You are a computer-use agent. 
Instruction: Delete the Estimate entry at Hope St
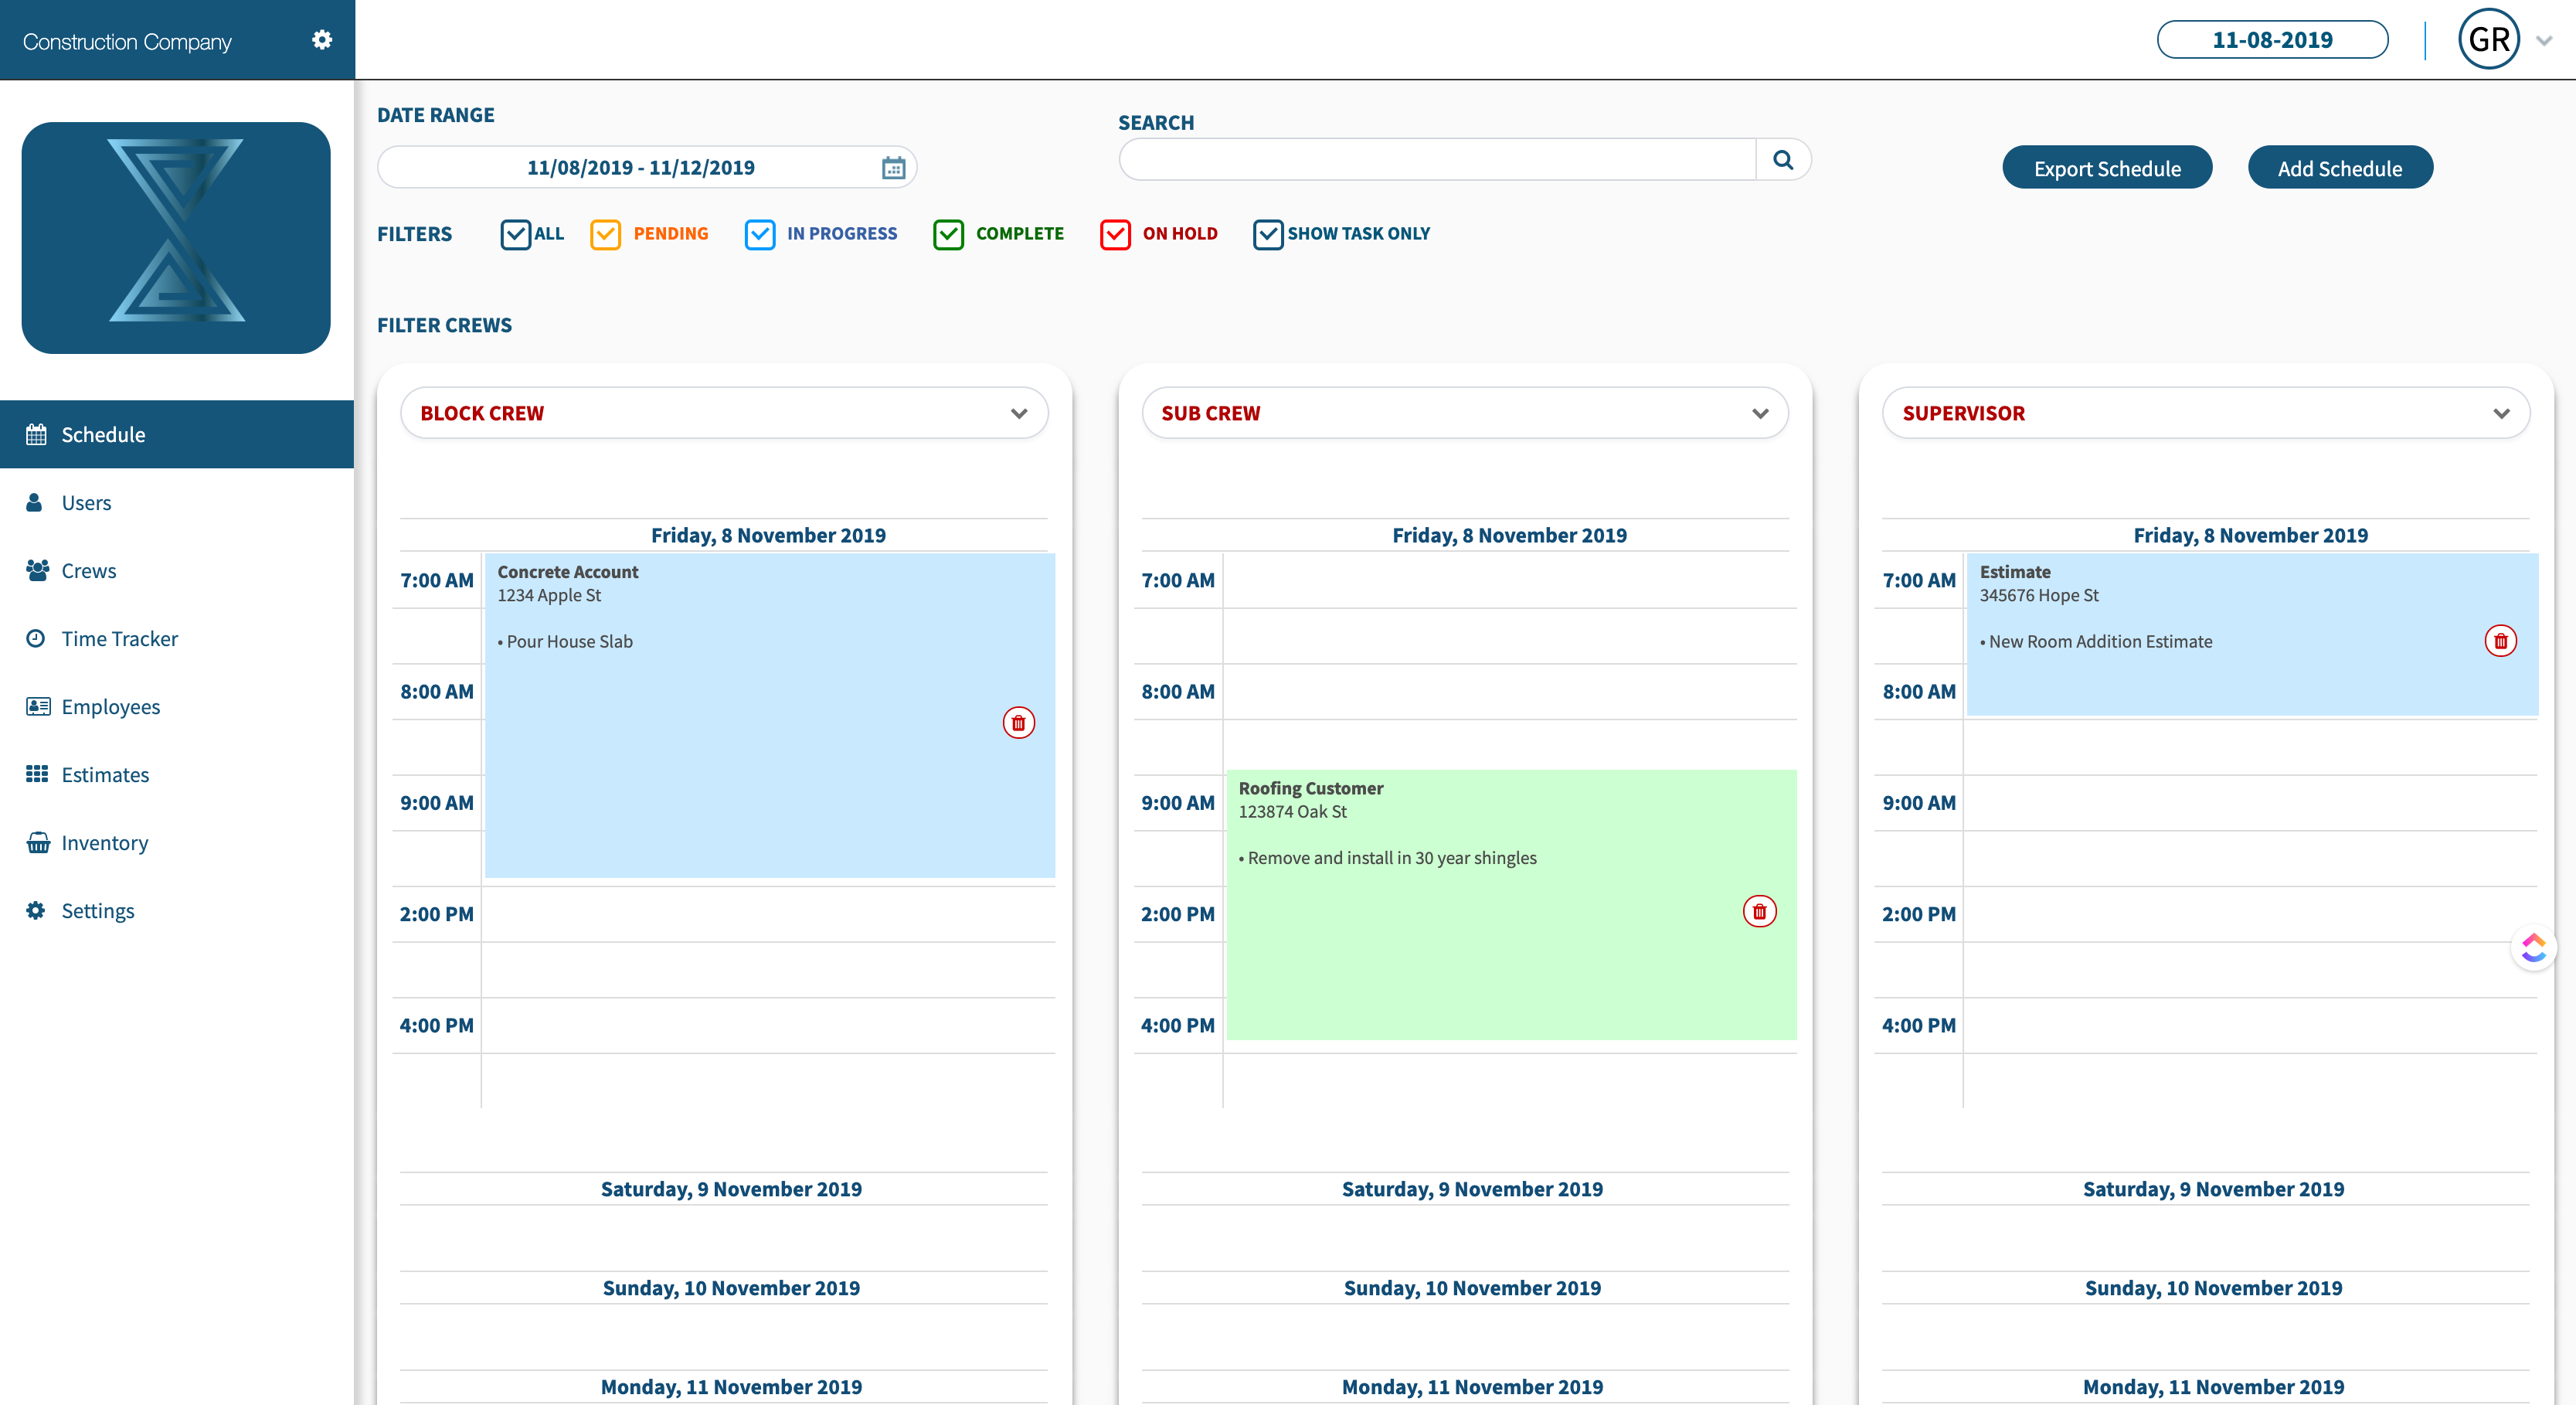point(2500,641)
